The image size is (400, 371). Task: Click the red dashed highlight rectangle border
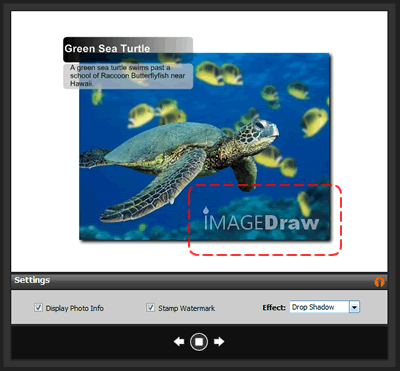click(265, 185)
